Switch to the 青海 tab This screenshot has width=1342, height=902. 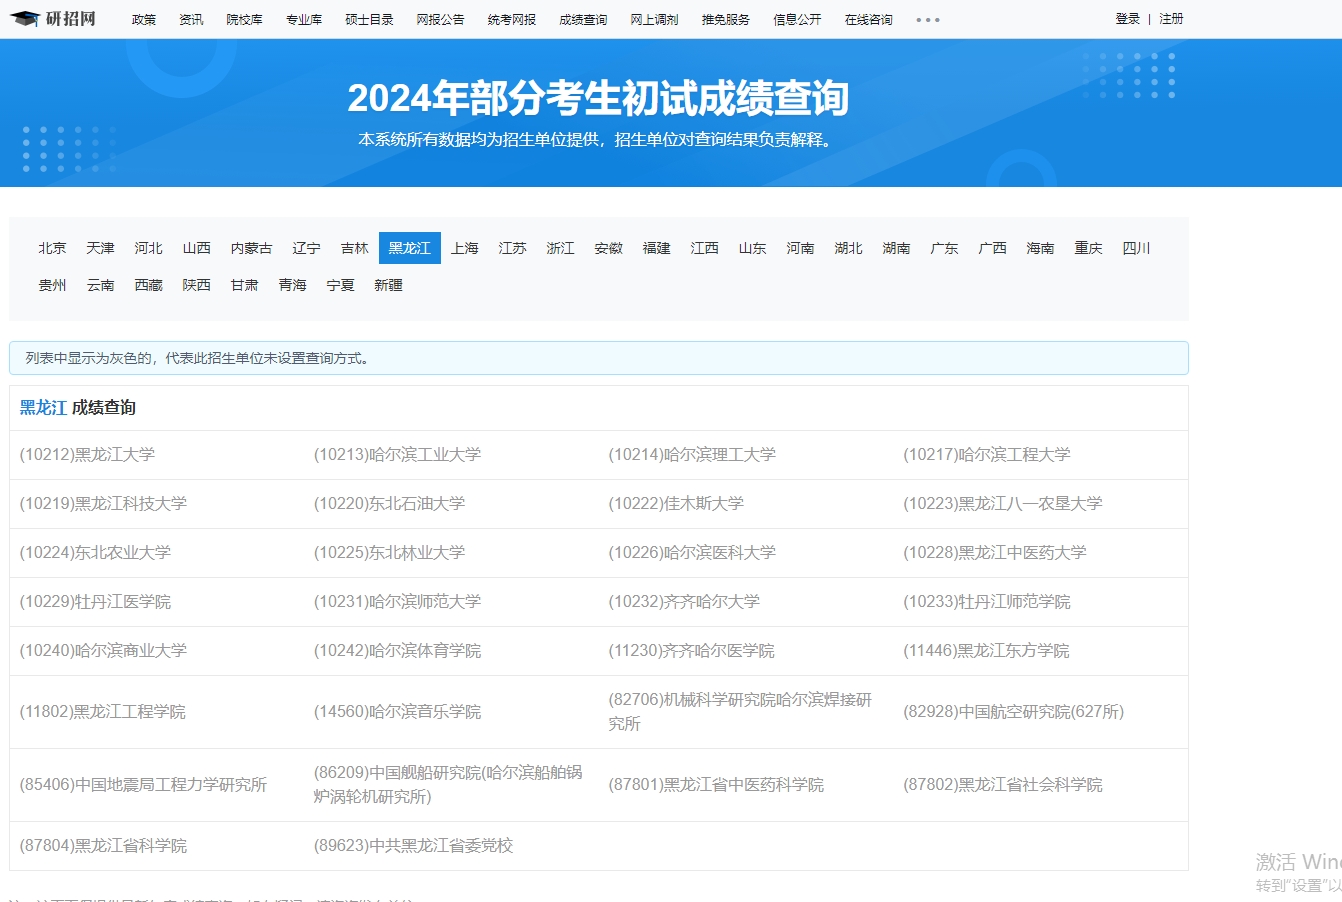(293, 285)
